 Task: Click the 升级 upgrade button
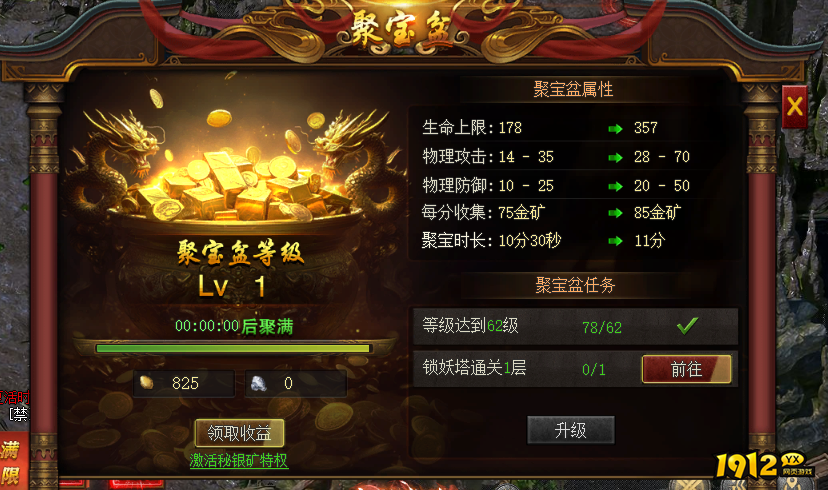[x=571, y=430]
